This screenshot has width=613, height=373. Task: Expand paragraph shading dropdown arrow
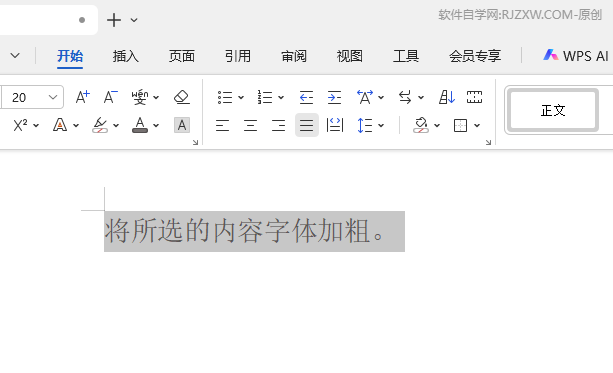click(437, 126)
